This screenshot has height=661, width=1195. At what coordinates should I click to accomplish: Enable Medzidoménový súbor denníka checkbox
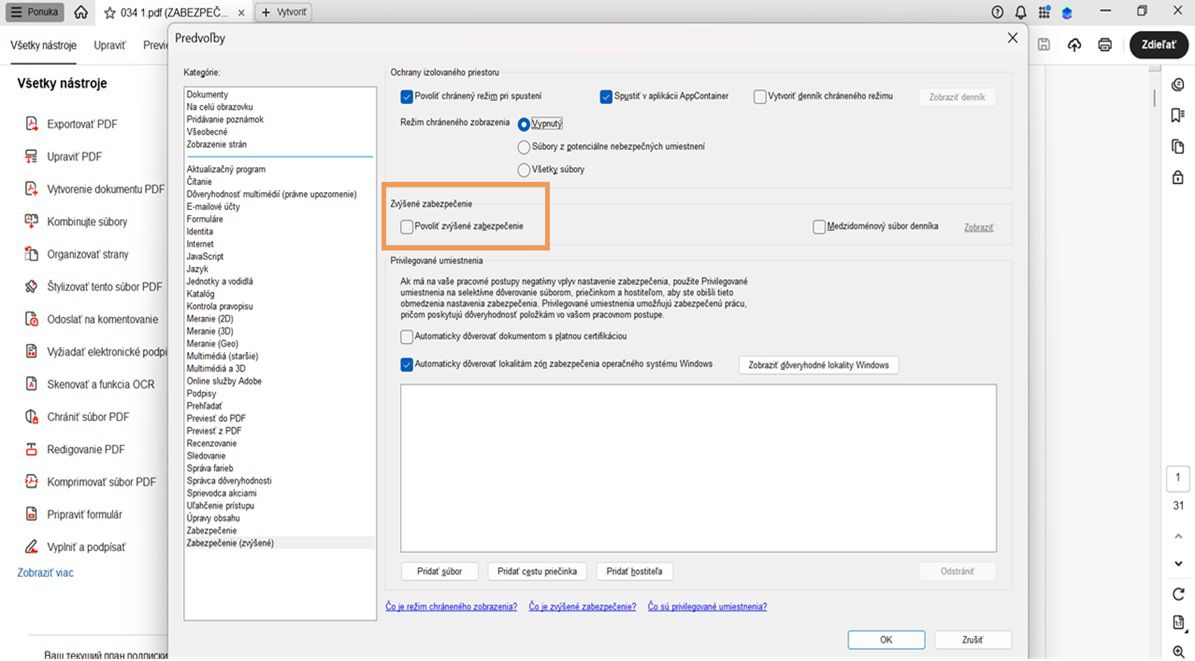click(819, 226)
